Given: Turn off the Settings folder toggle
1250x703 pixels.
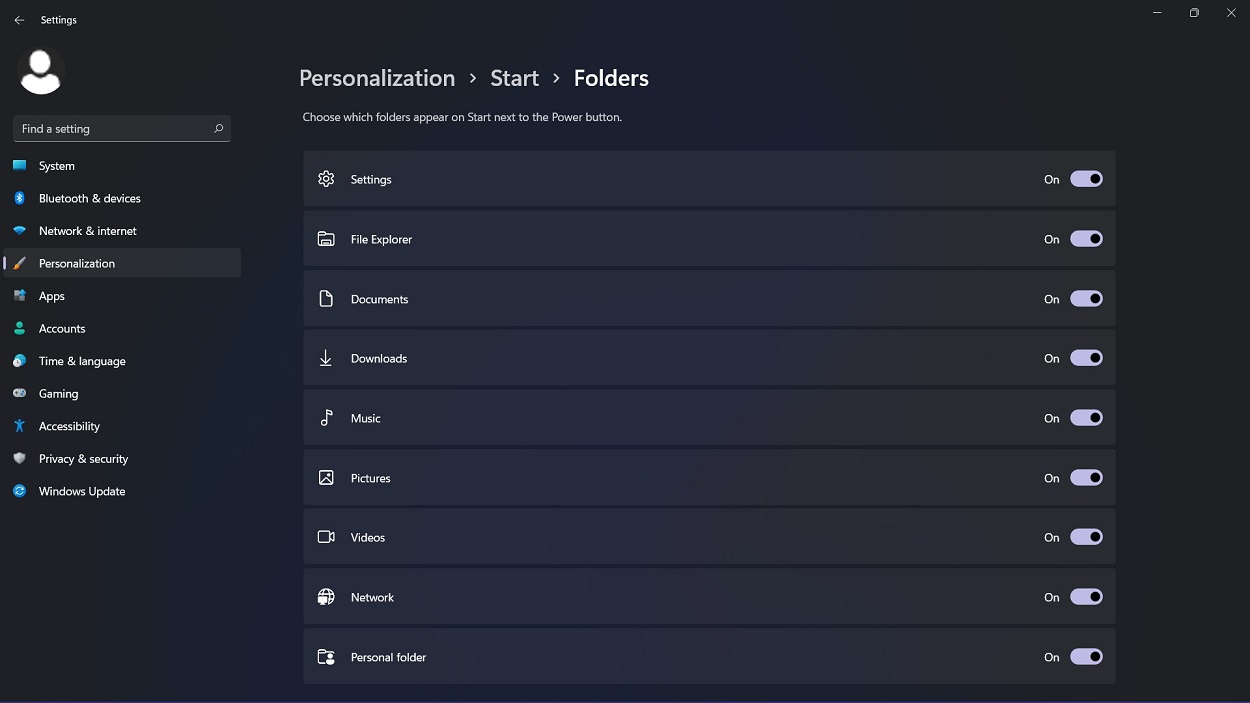Looking at the screenshot, I should pyautogui.click(x=1087, y=179).
